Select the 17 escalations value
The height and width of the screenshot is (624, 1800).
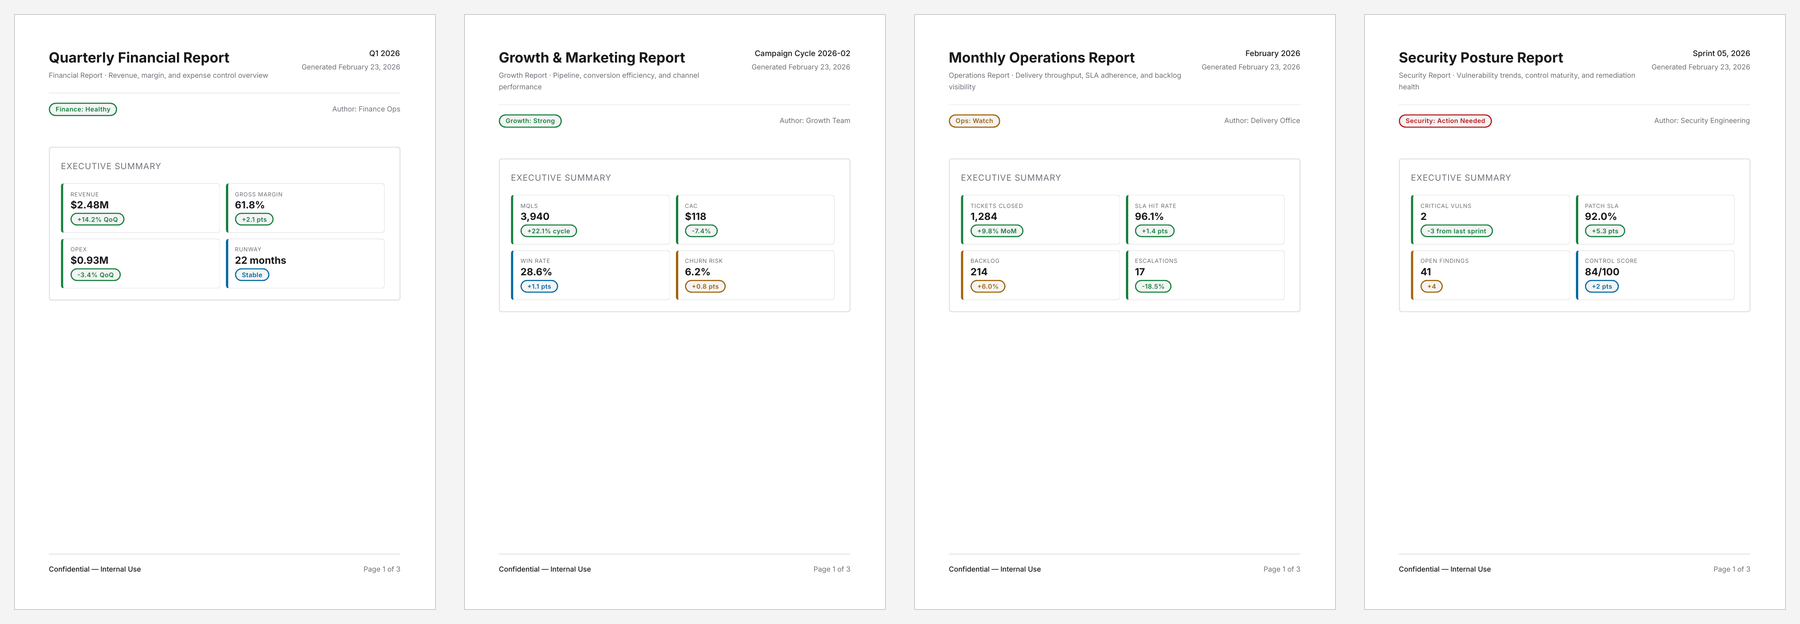pyautogui.click(x=1140, y=272)
